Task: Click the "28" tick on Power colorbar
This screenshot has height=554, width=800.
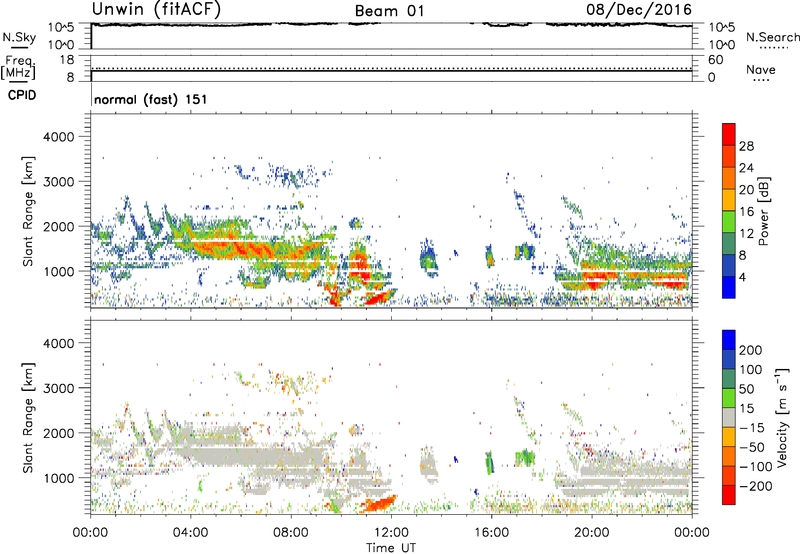Action: click(x=746, y=146)
